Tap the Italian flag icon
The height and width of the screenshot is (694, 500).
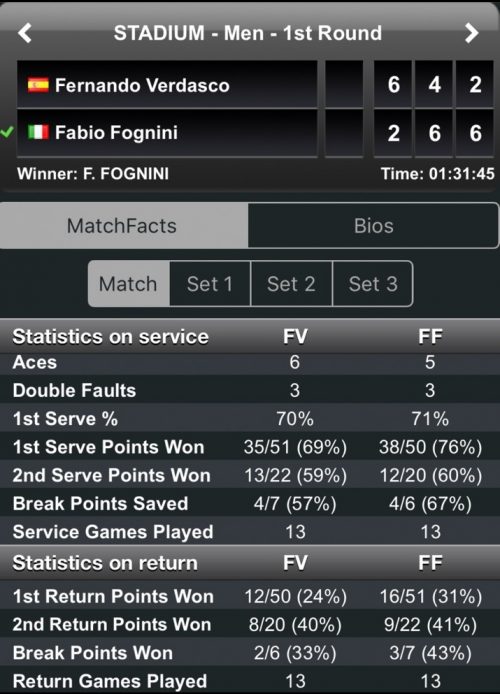pos(38,132)
